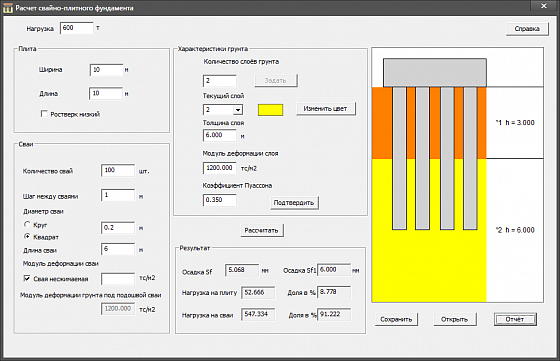Click the Толщина слоя input field
Screen dimensions: 560x361
[x=220, y=135]
